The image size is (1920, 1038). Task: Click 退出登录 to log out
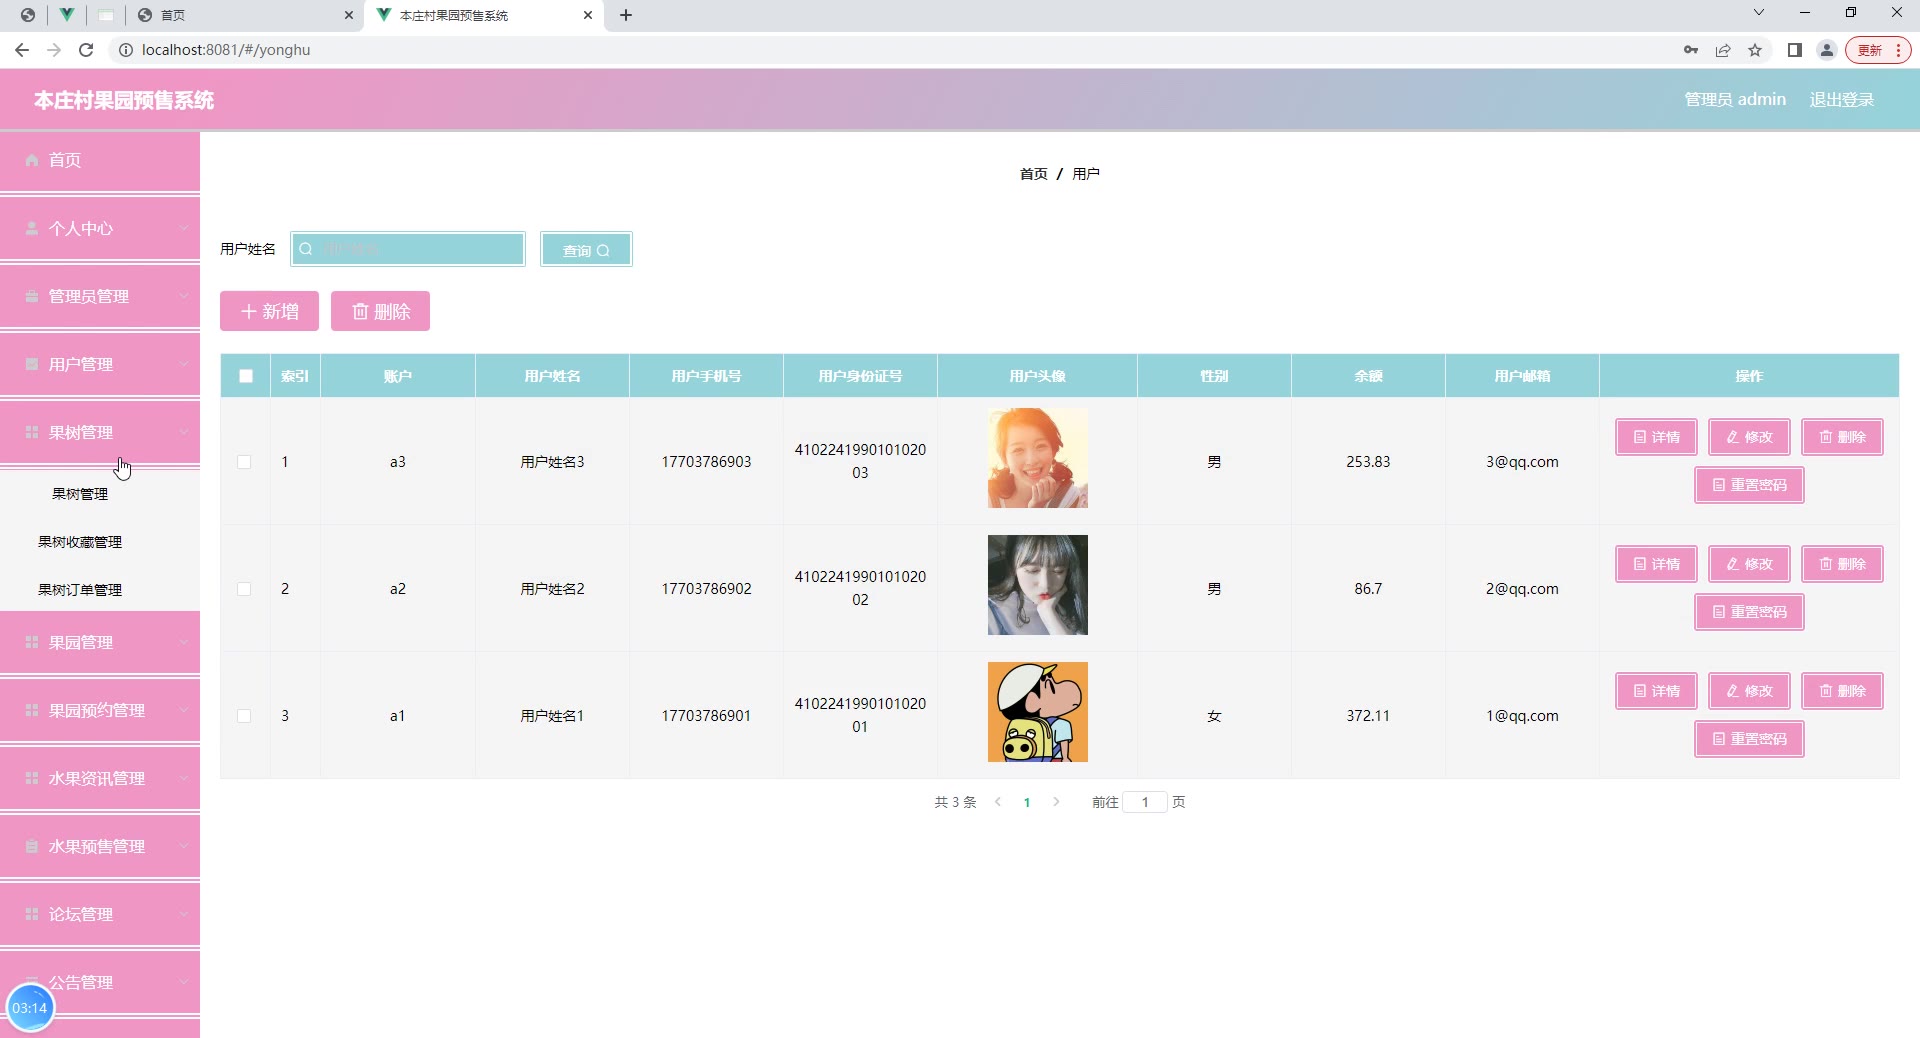click(x=1842, y=100)
